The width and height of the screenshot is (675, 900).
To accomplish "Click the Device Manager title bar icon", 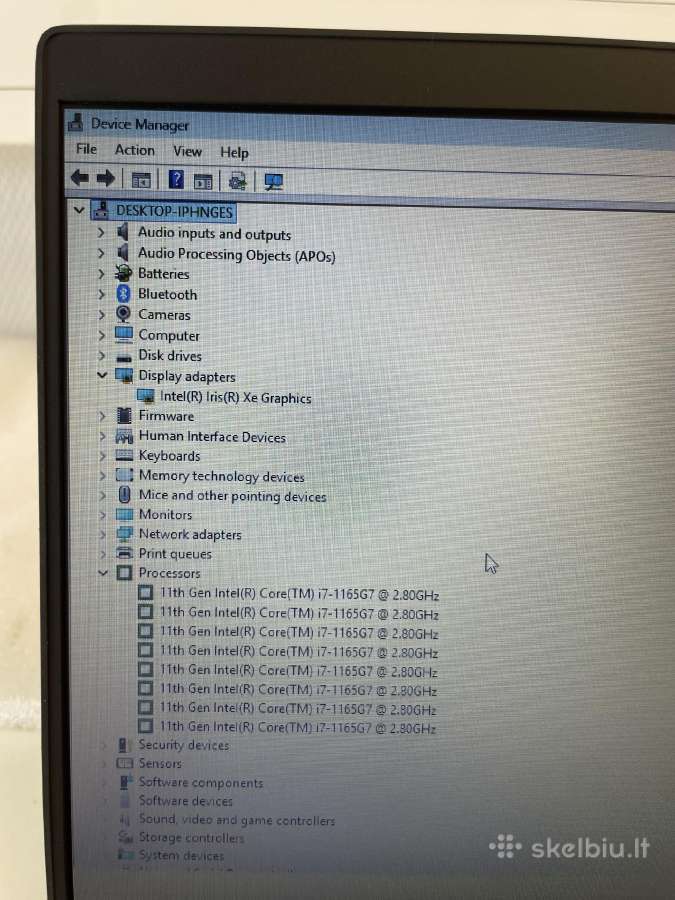I will (76, 122).
